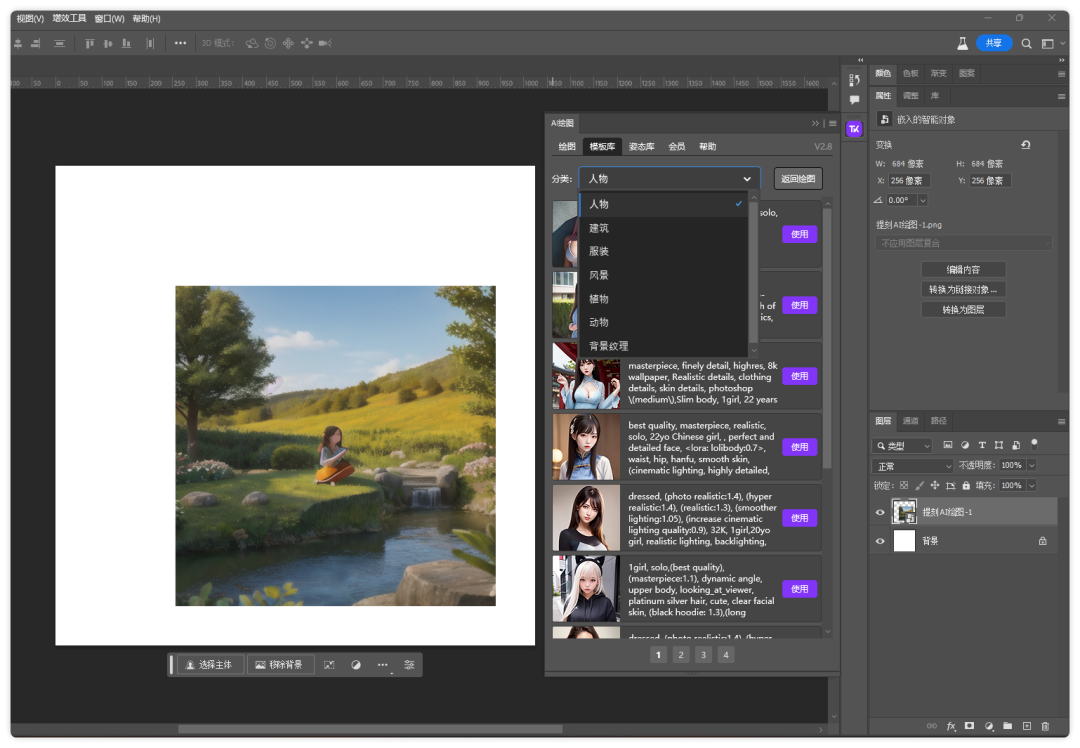Click the 返回绘图 button
The width and height of the screenshot is (1080, 748).
tap(798, 179)
